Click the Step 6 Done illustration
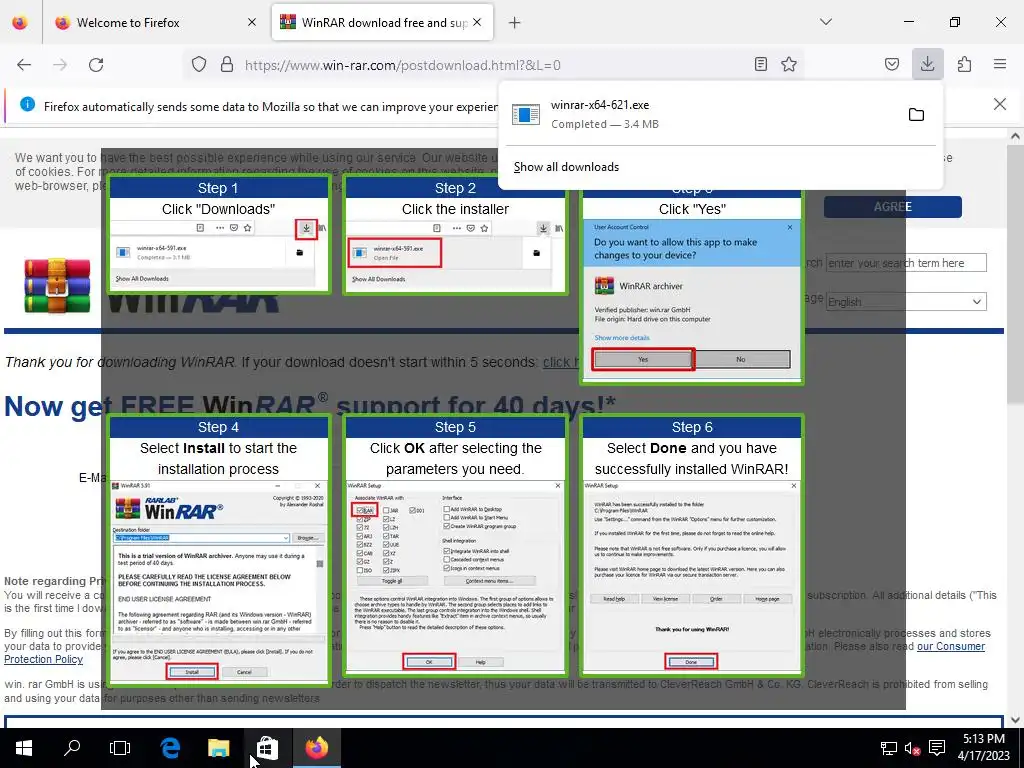Viewport: 1024px width, 768px height. point(692,545)
